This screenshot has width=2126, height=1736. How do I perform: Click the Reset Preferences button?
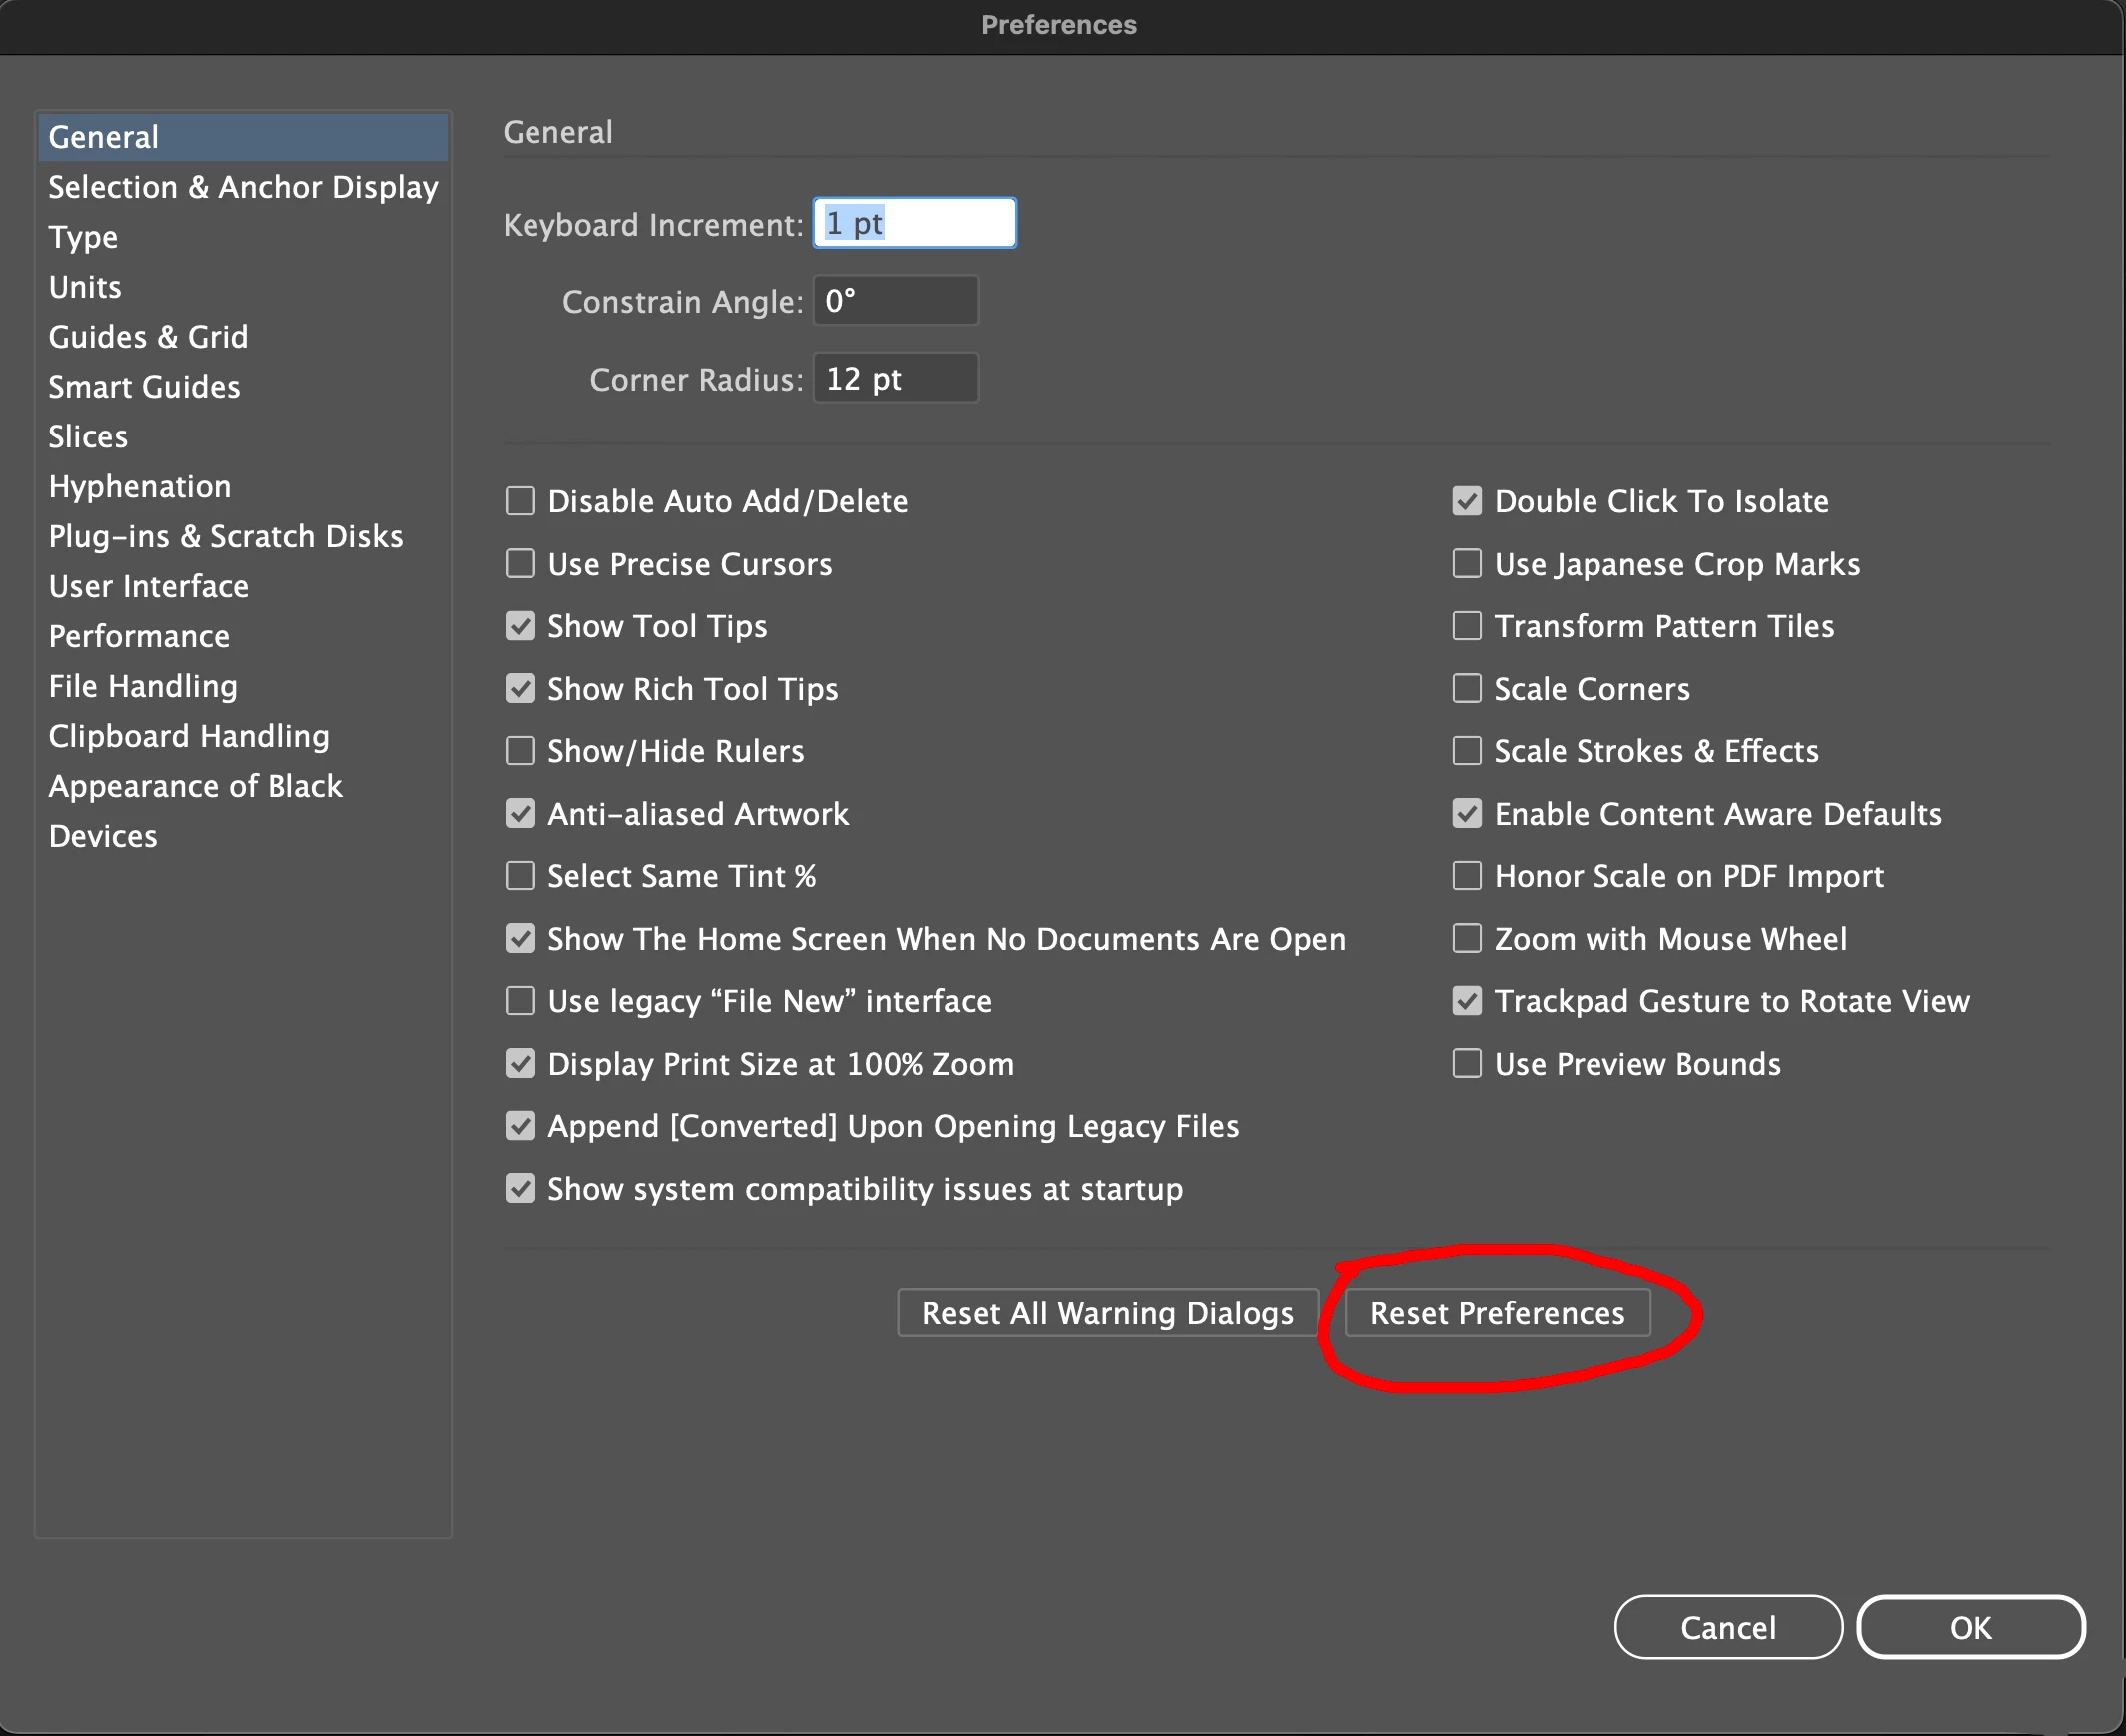coord(1496,1313)
